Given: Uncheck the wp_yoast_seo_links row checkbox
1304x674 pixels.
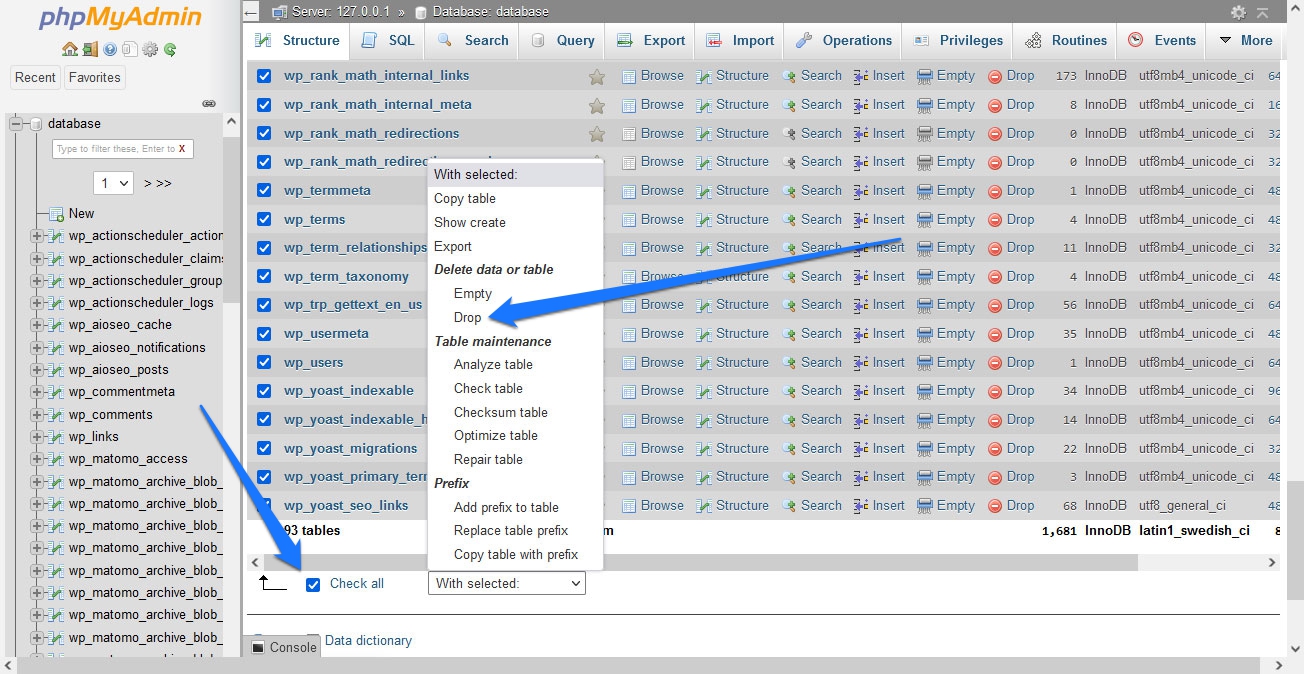Looking at the screenshot, I should (264, 505).
